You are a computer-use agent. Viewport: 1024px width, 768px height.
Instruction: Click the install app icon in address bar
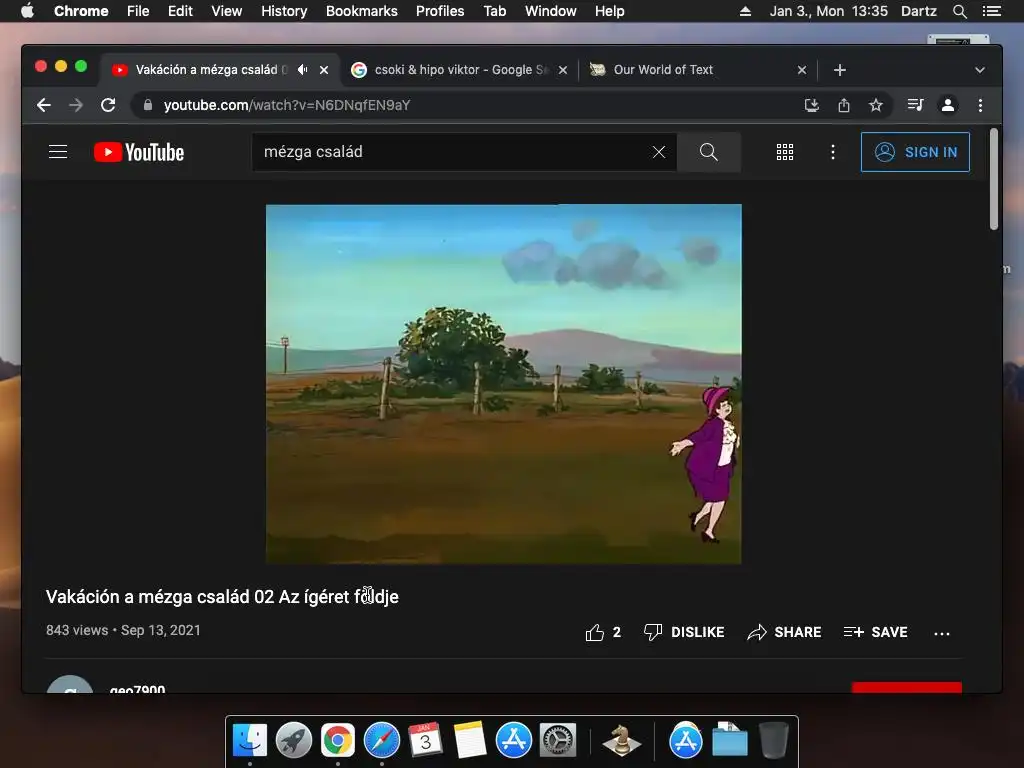click(812, 105)
